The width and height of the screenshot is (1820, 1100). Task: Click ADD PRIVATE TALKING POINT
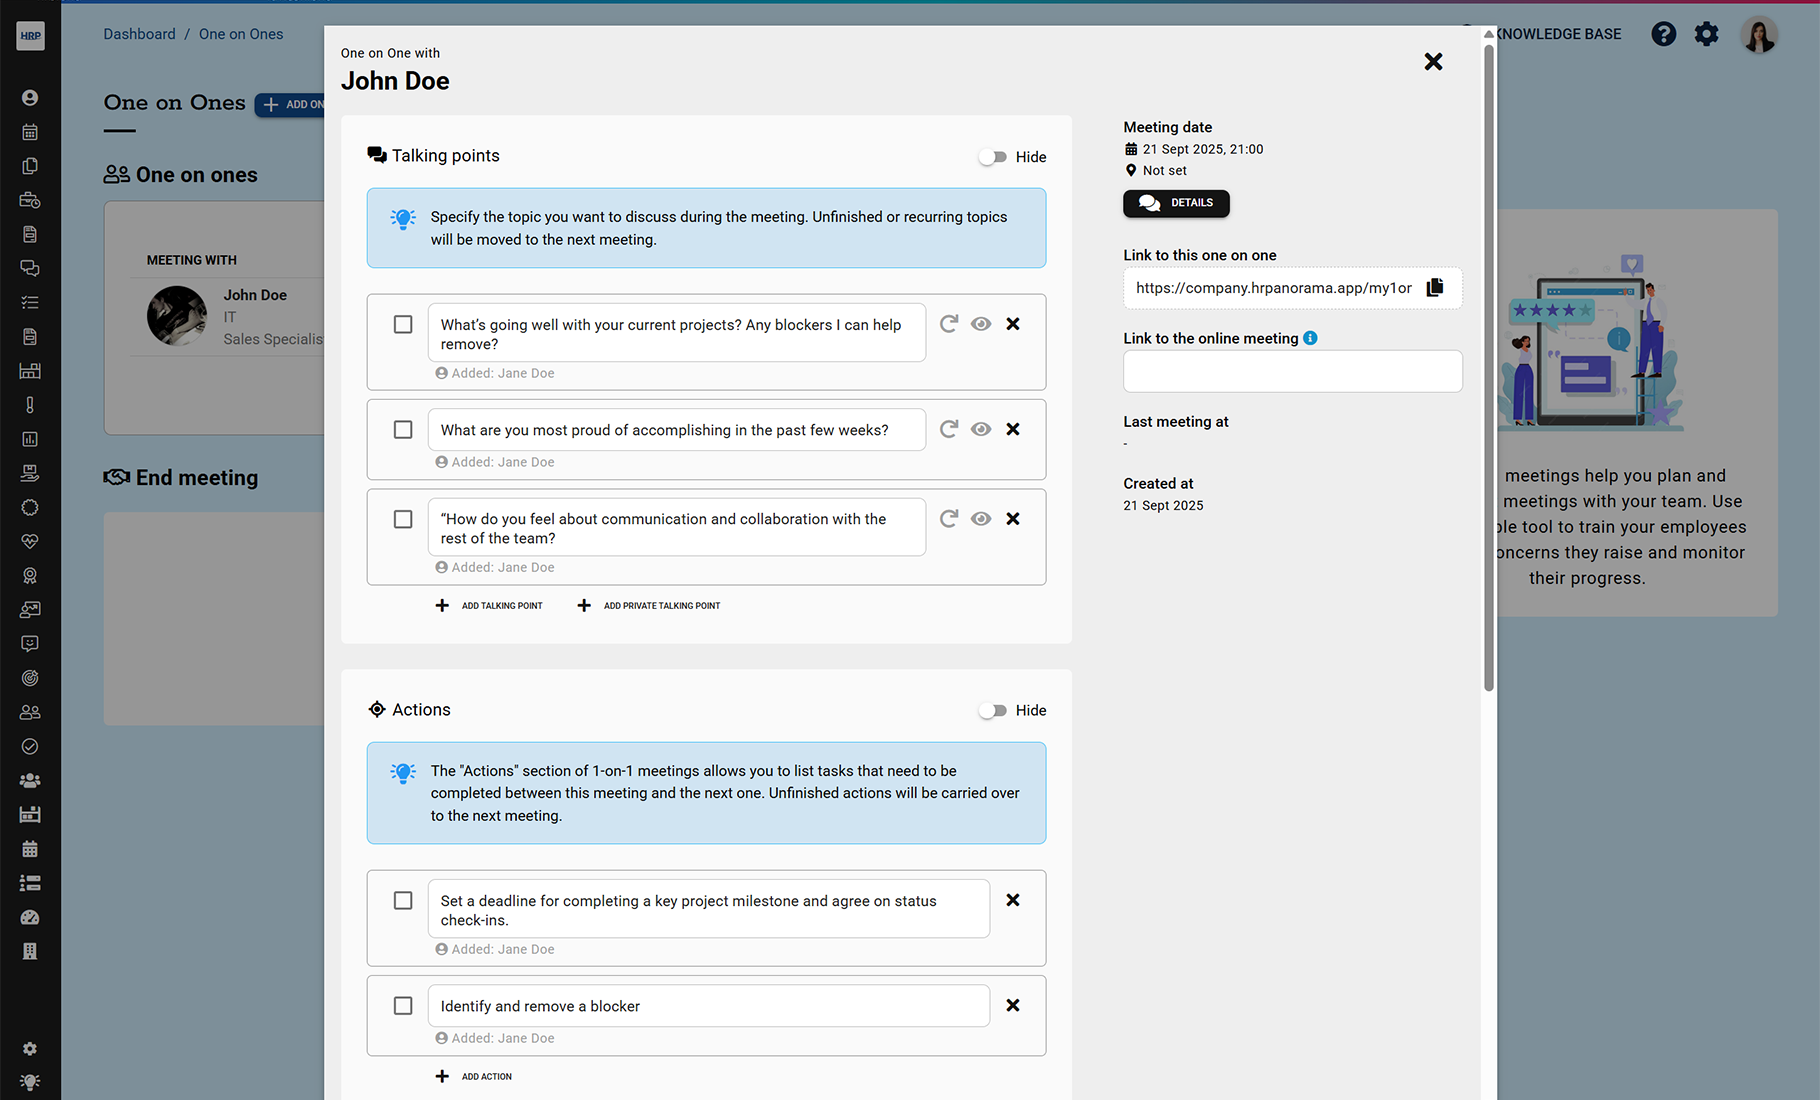pyautogui.click(x=649, y=605)
